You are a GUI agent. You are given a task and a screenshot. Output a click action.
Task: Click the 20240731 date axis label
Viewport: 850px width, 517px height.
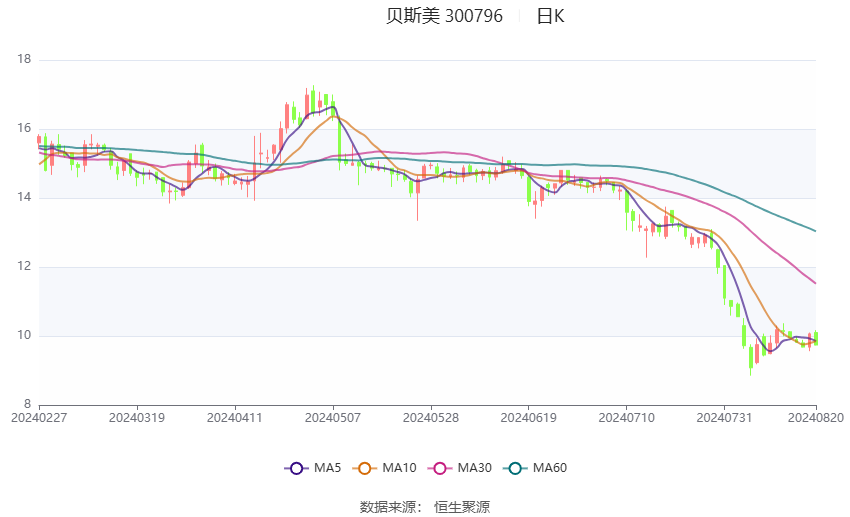point(724,418)
